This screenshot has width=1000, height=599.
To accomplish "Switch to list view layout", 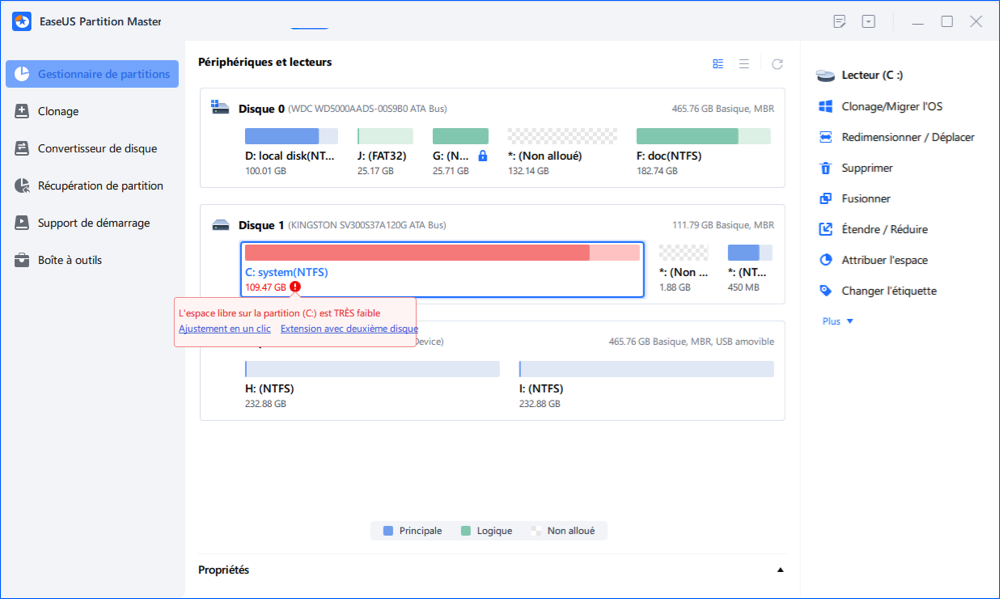I will pos(744,64).
